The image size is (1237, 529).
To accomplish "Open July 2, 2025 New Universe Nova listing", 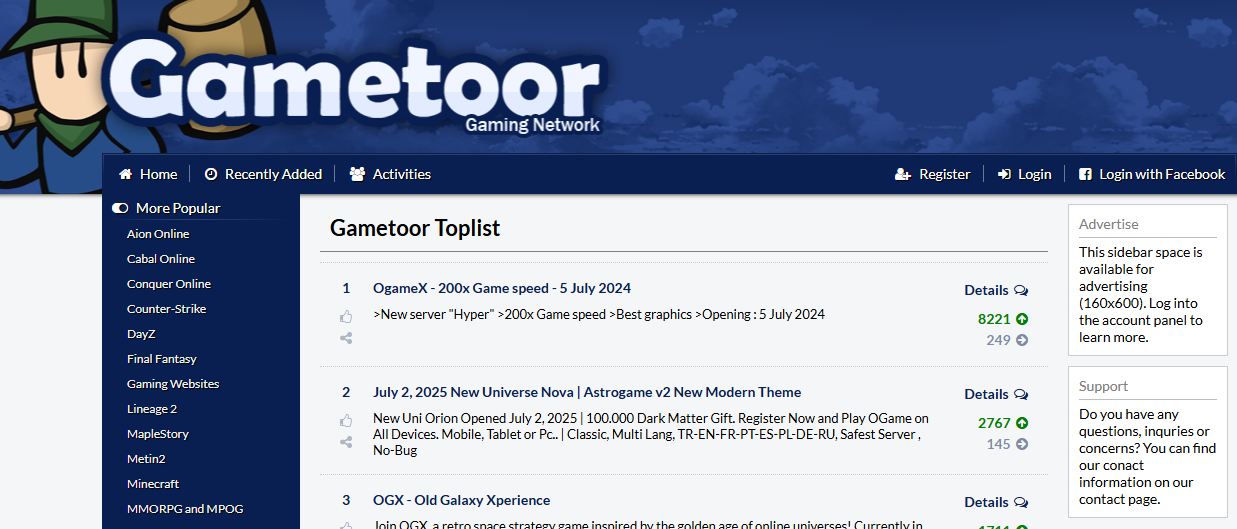I will [x=587, y=392].
